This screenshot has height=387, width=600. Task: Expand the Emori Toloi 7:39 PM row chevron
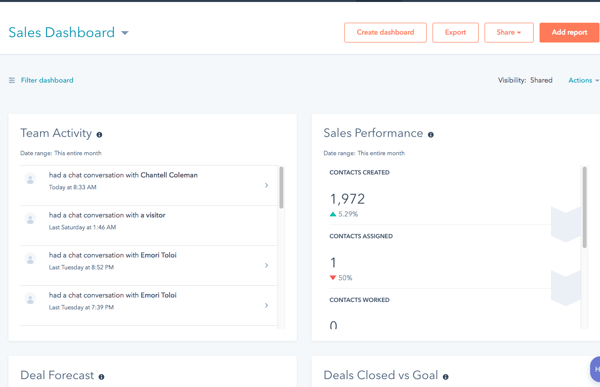click(266, 305)
